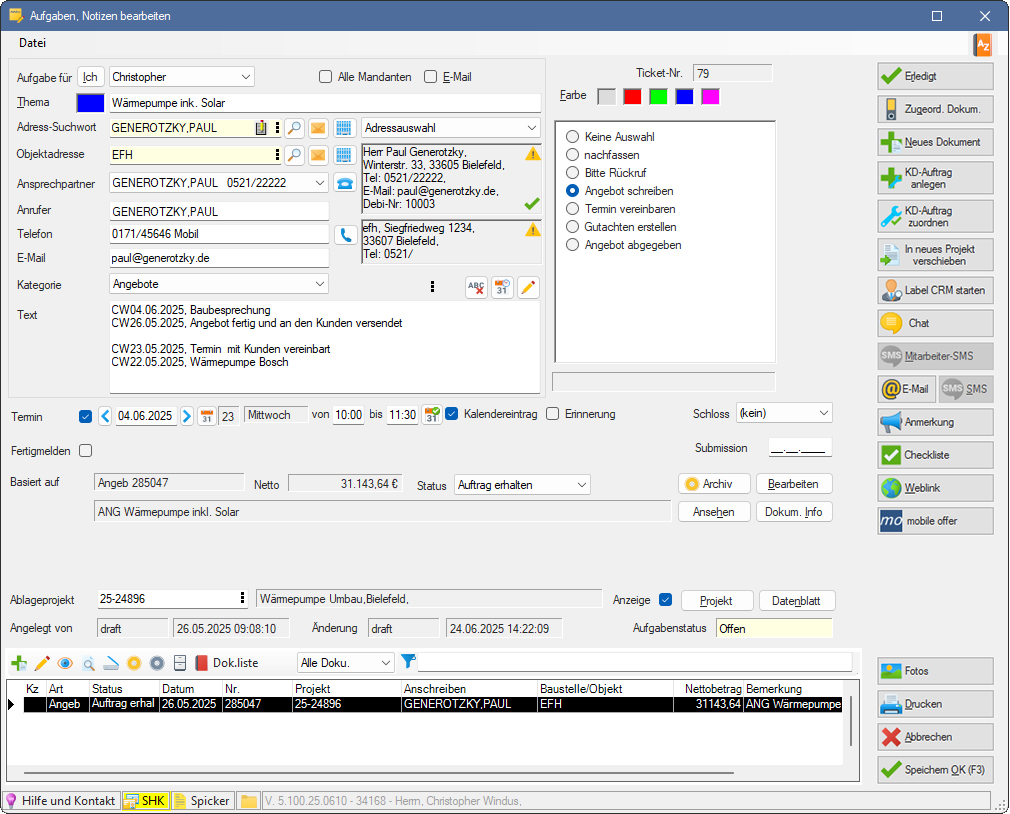
Task: Expand the Status dropdown 'Auftrag erhalten'
Action: point(522,485)
